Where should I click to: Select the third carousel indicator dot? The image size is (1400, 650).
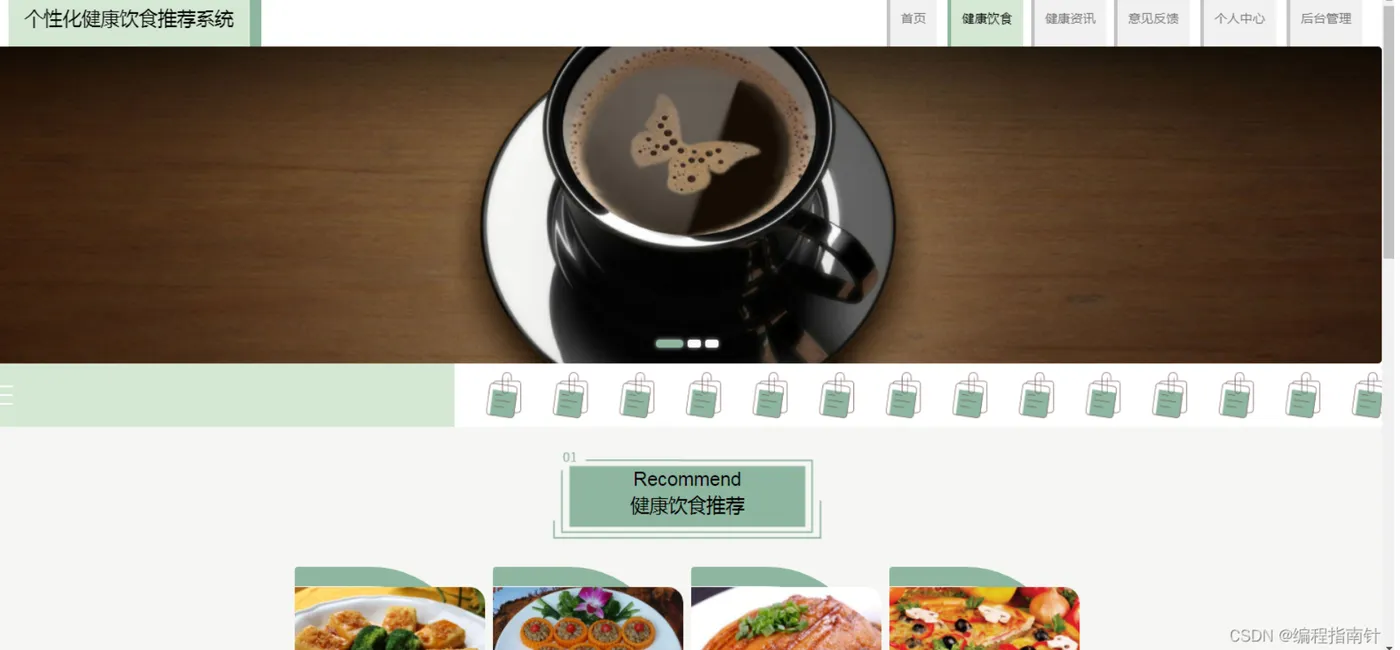coord(712,343)
